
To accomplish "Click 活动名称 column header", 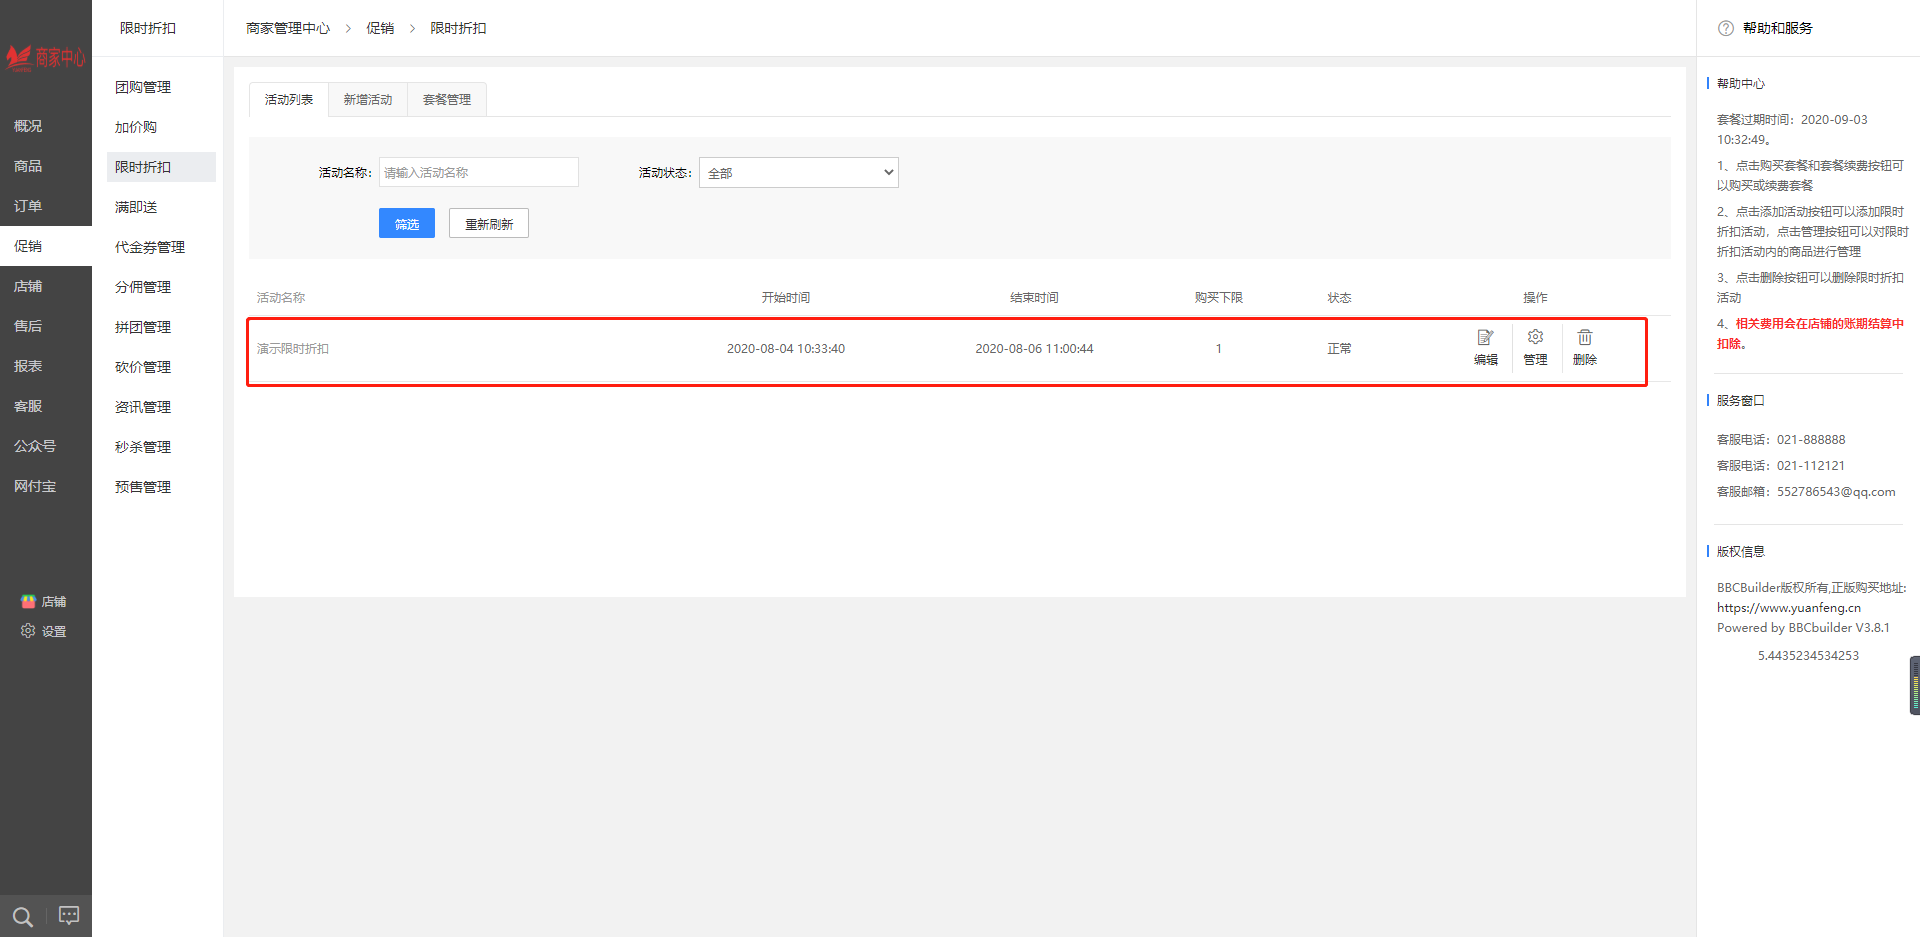I will pos(281,297).
